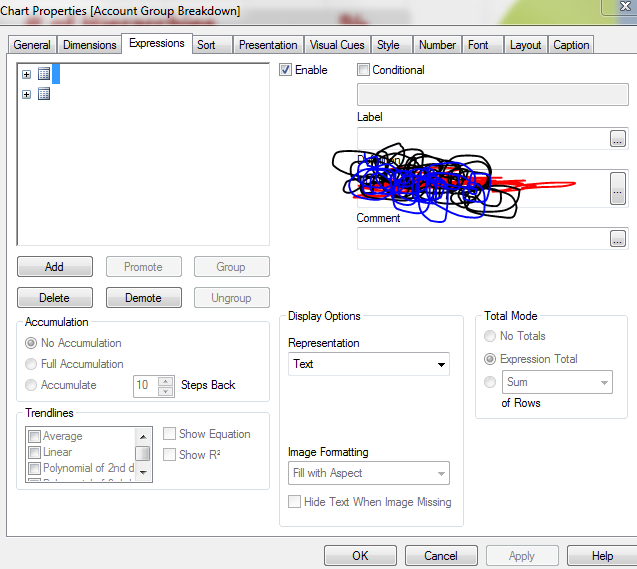637x569 pixels.
Task: Expand the second expression tree node
Action: (x=26, y=95)
